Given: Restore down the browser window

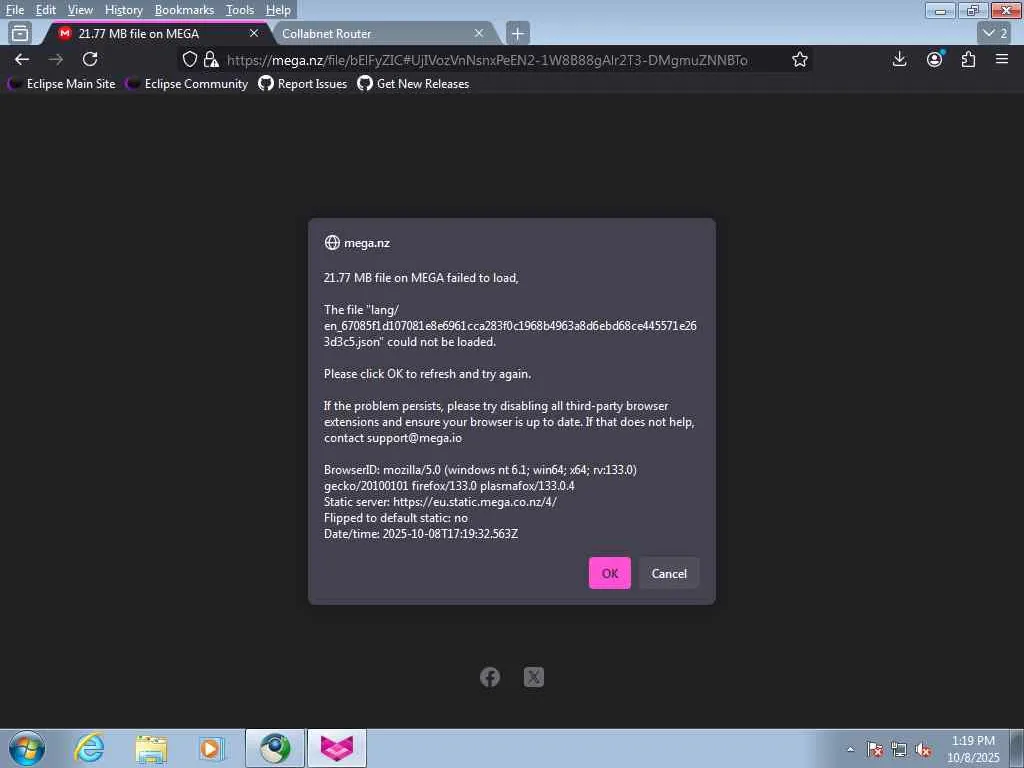Looking at the screenshot, I should pyautogui.click(x=973, y=10).
